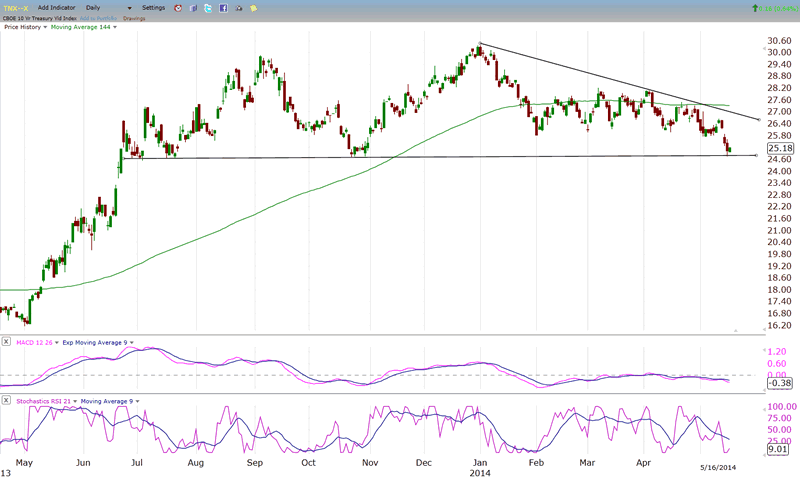Click the 25.18 current price label

[778, 148]
